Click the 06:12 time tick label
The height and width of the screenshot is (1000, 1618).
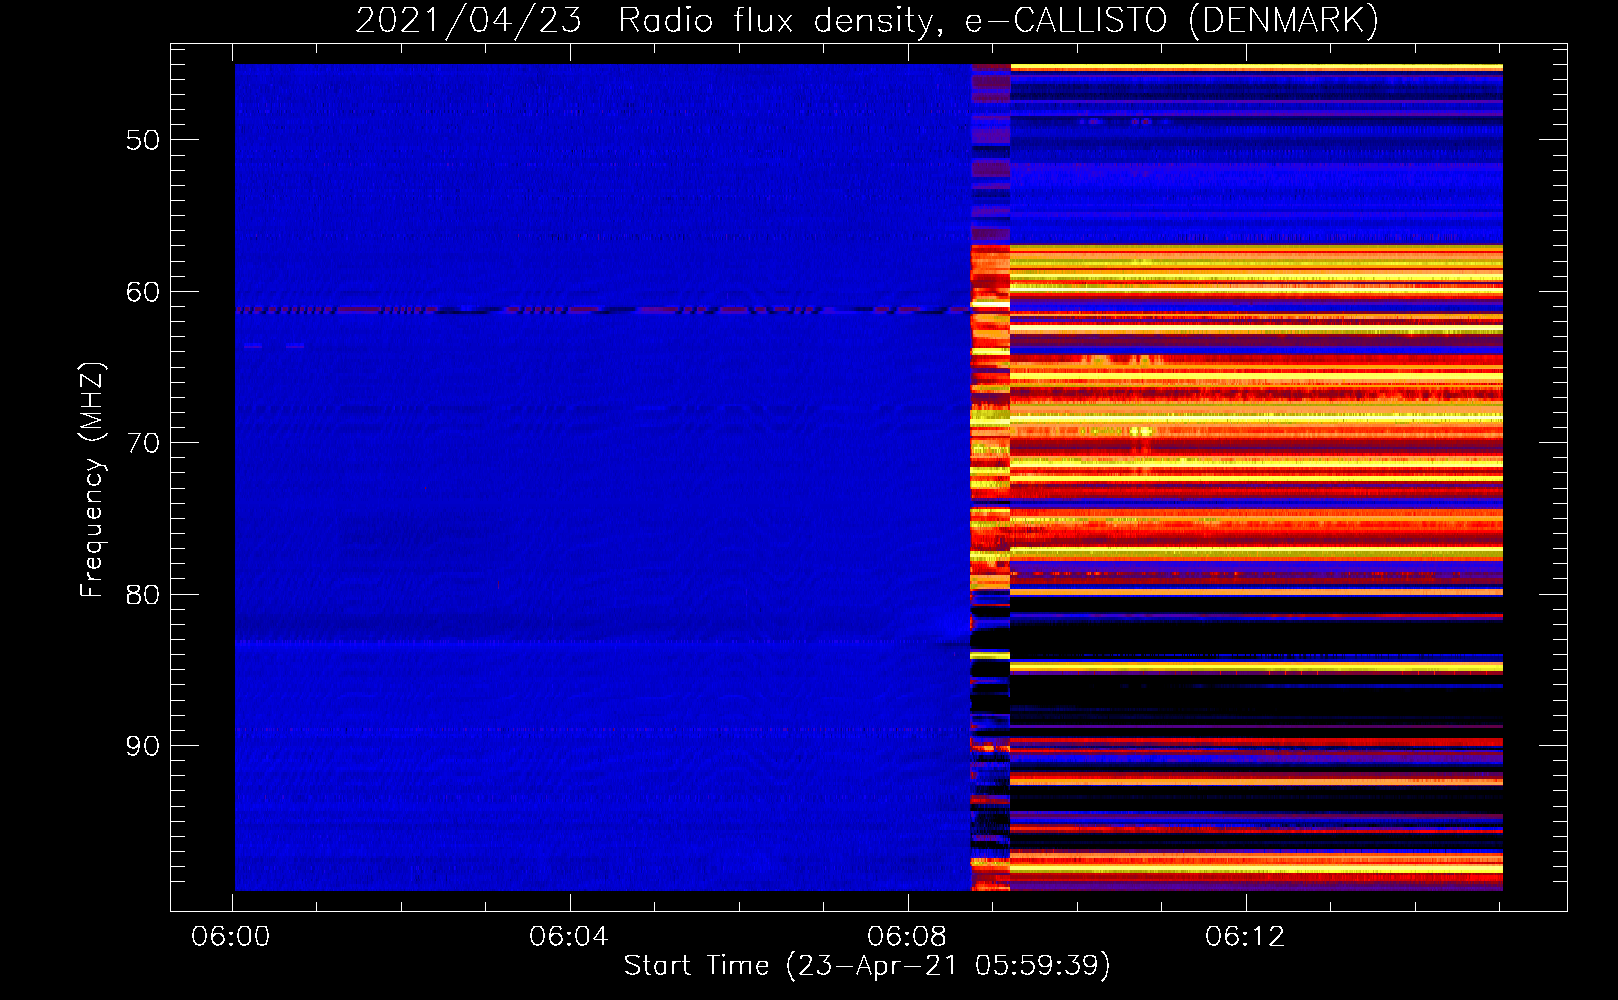[x=1245, y=937]
